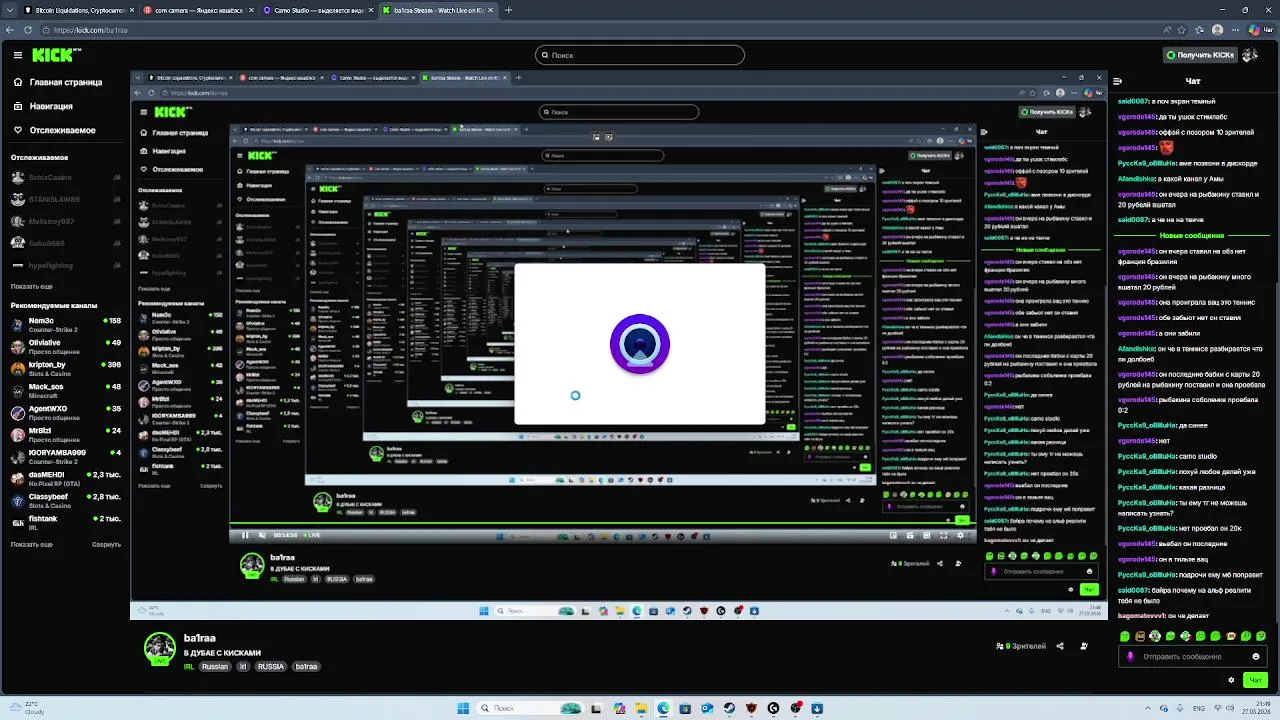The image size is (1280, 720).
Task: Click the ba1raa streamer avatar
Action: click(x=160, y=650)
